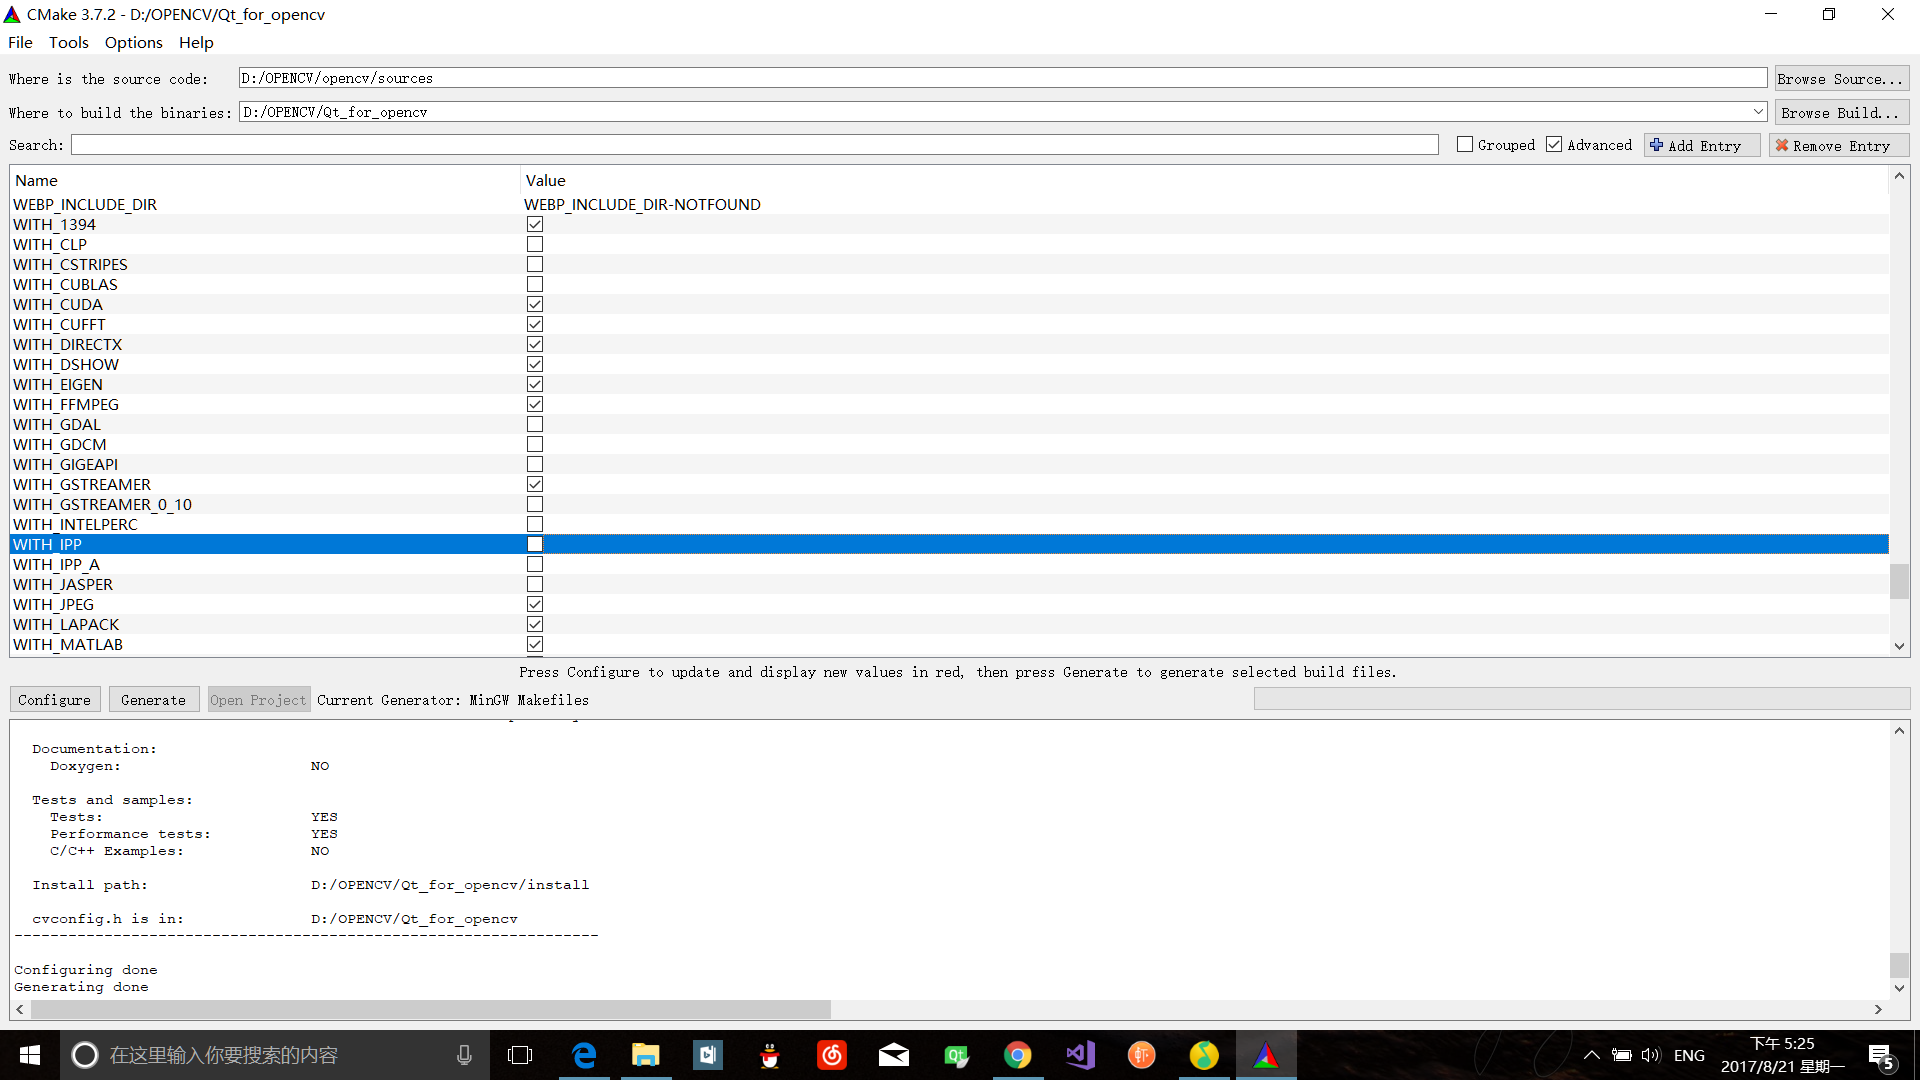
Task: Click the output log scroll-up arrow
Action: coord(1899,731)
